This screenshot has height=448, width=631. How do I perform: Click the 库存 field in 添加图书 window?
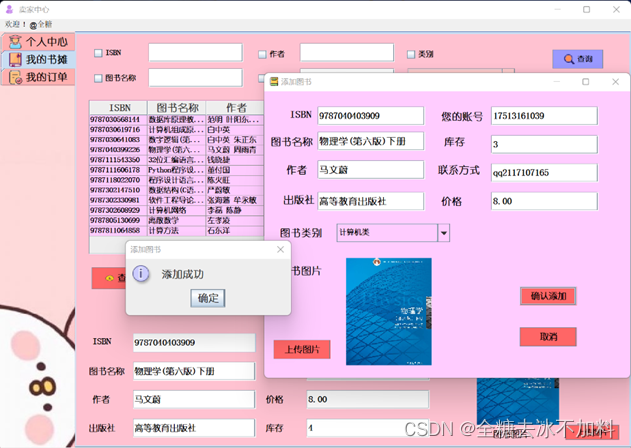click(x=544, y=144)
